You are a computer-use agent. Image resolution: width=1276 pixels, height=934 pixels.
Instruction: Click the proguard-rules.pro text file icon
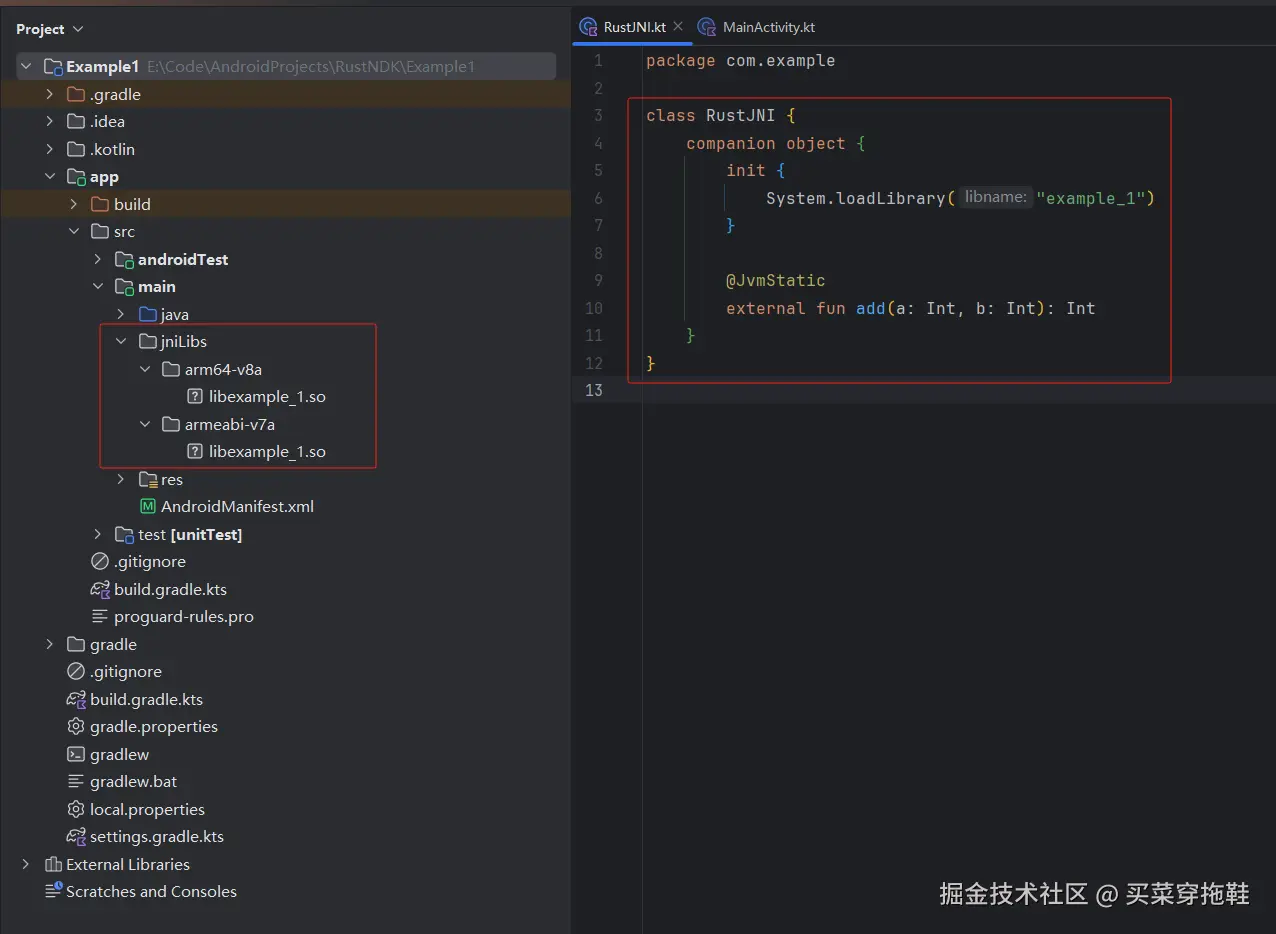click(x=100, y=616)
